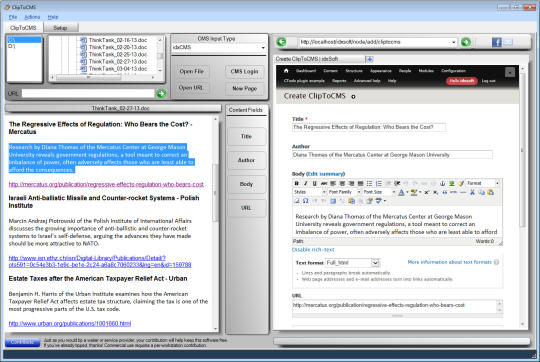Click the help icon beside text formats info

(x=496, y=262)
